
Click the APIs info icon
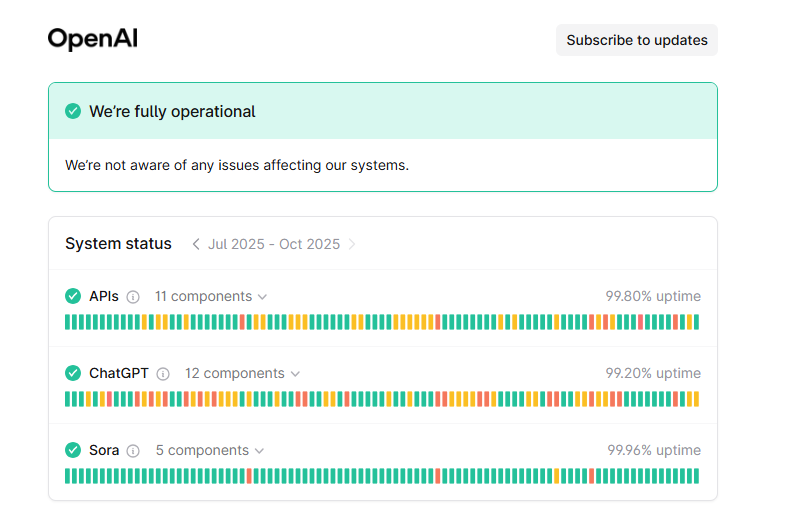point(133,297)
